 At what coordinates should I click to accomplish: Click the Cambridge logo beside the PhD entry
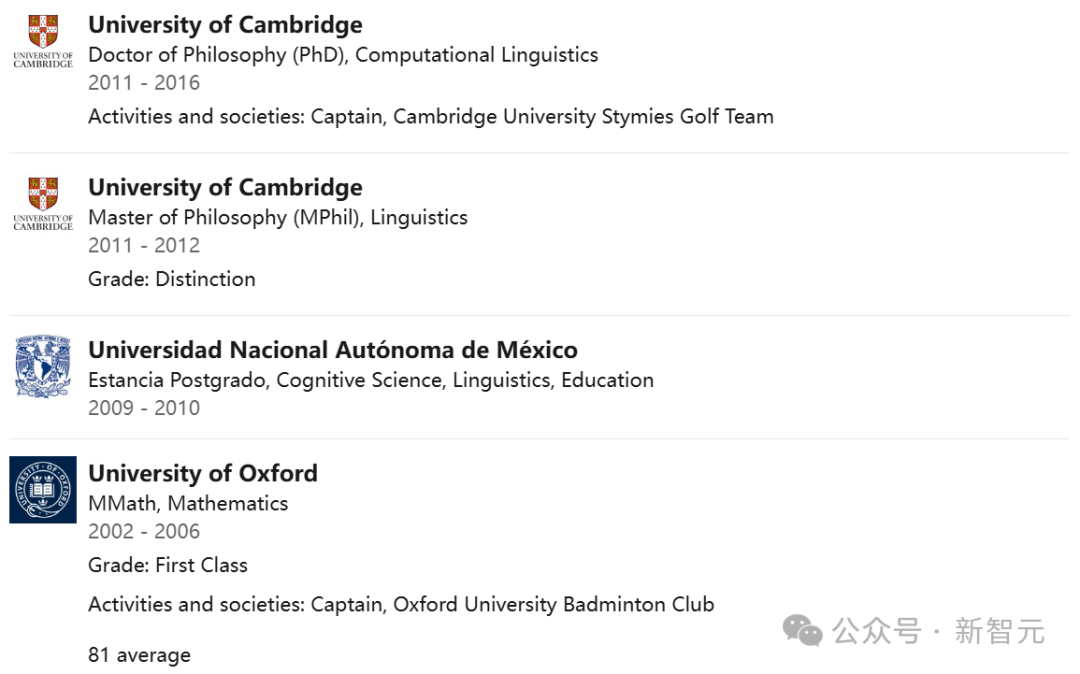(43, 41)
